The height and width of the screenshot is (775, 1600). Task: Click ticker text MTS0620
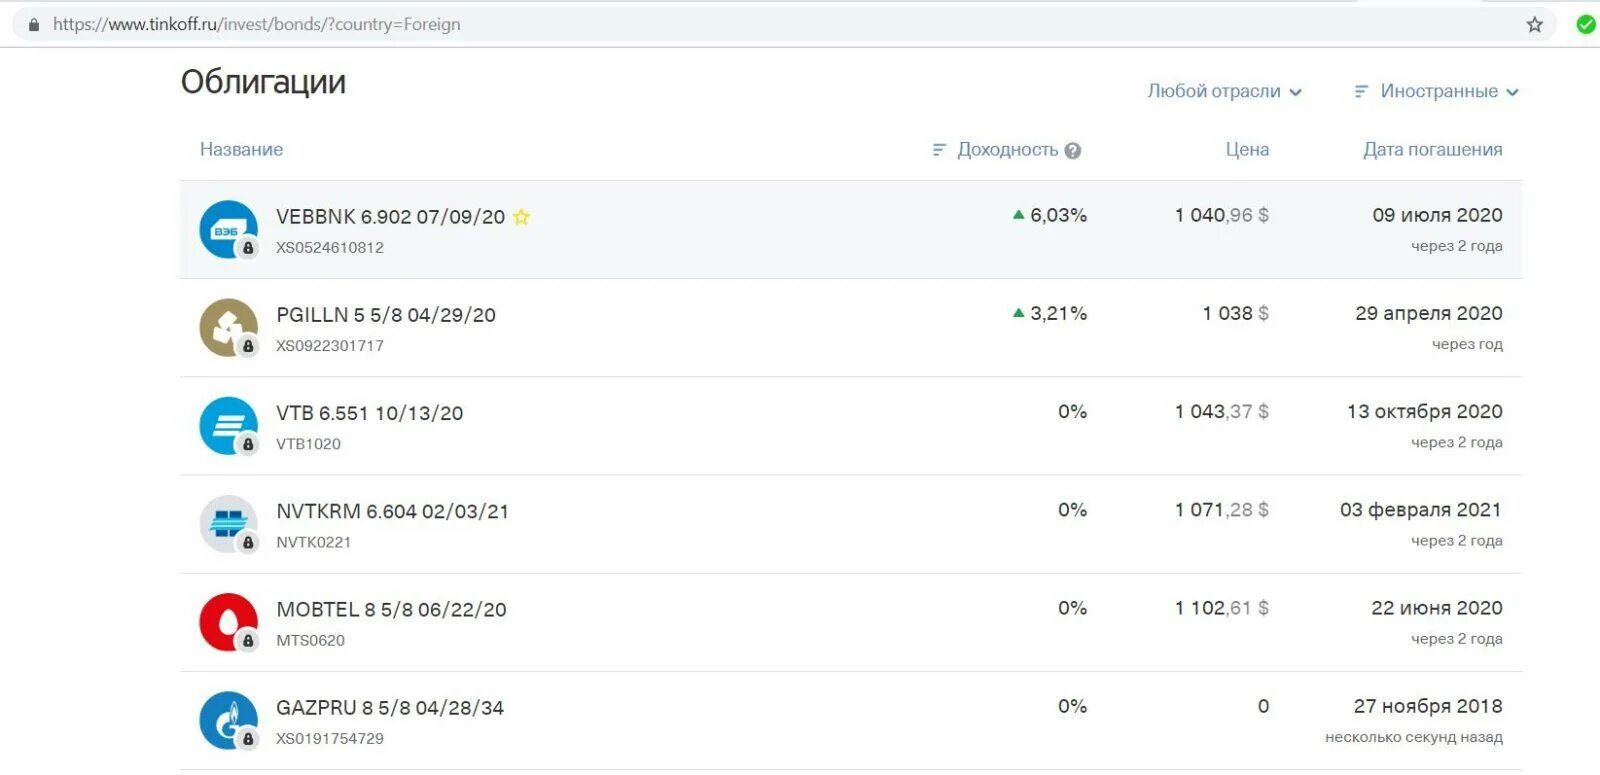(x=310, y=639)
